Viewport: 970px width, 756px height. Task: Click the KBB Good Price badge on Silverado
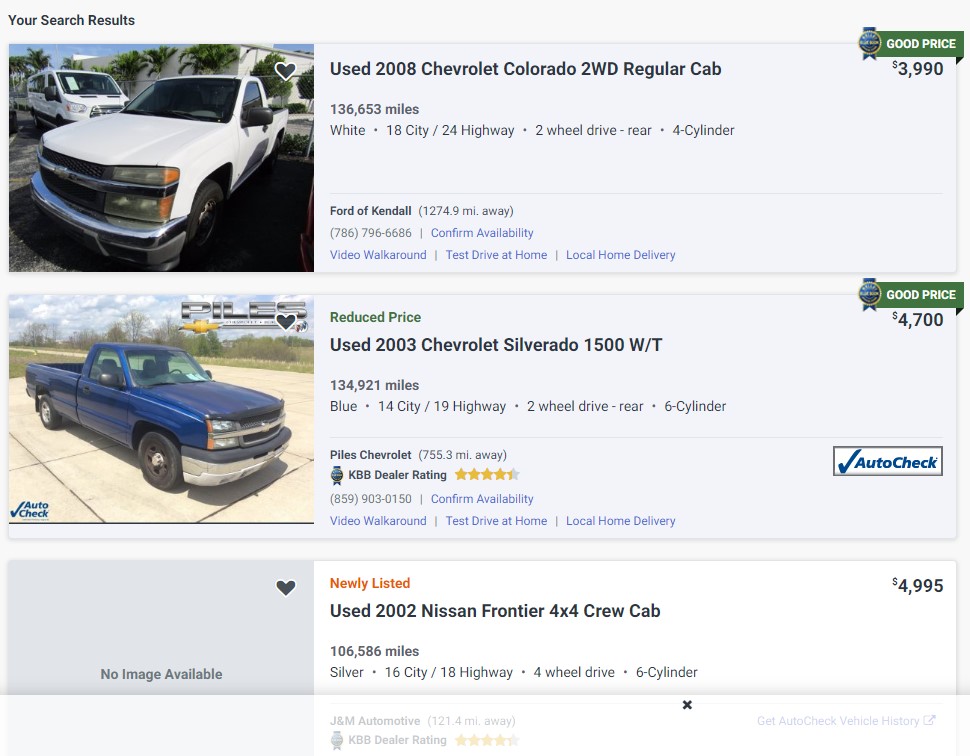pos(910,294)
